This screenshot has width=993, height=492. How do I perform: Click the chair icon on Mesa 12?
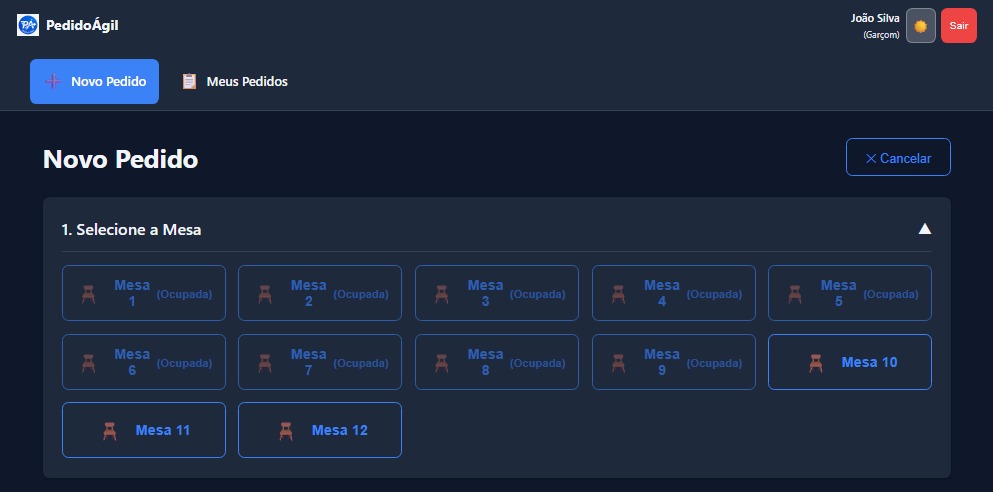285,430
